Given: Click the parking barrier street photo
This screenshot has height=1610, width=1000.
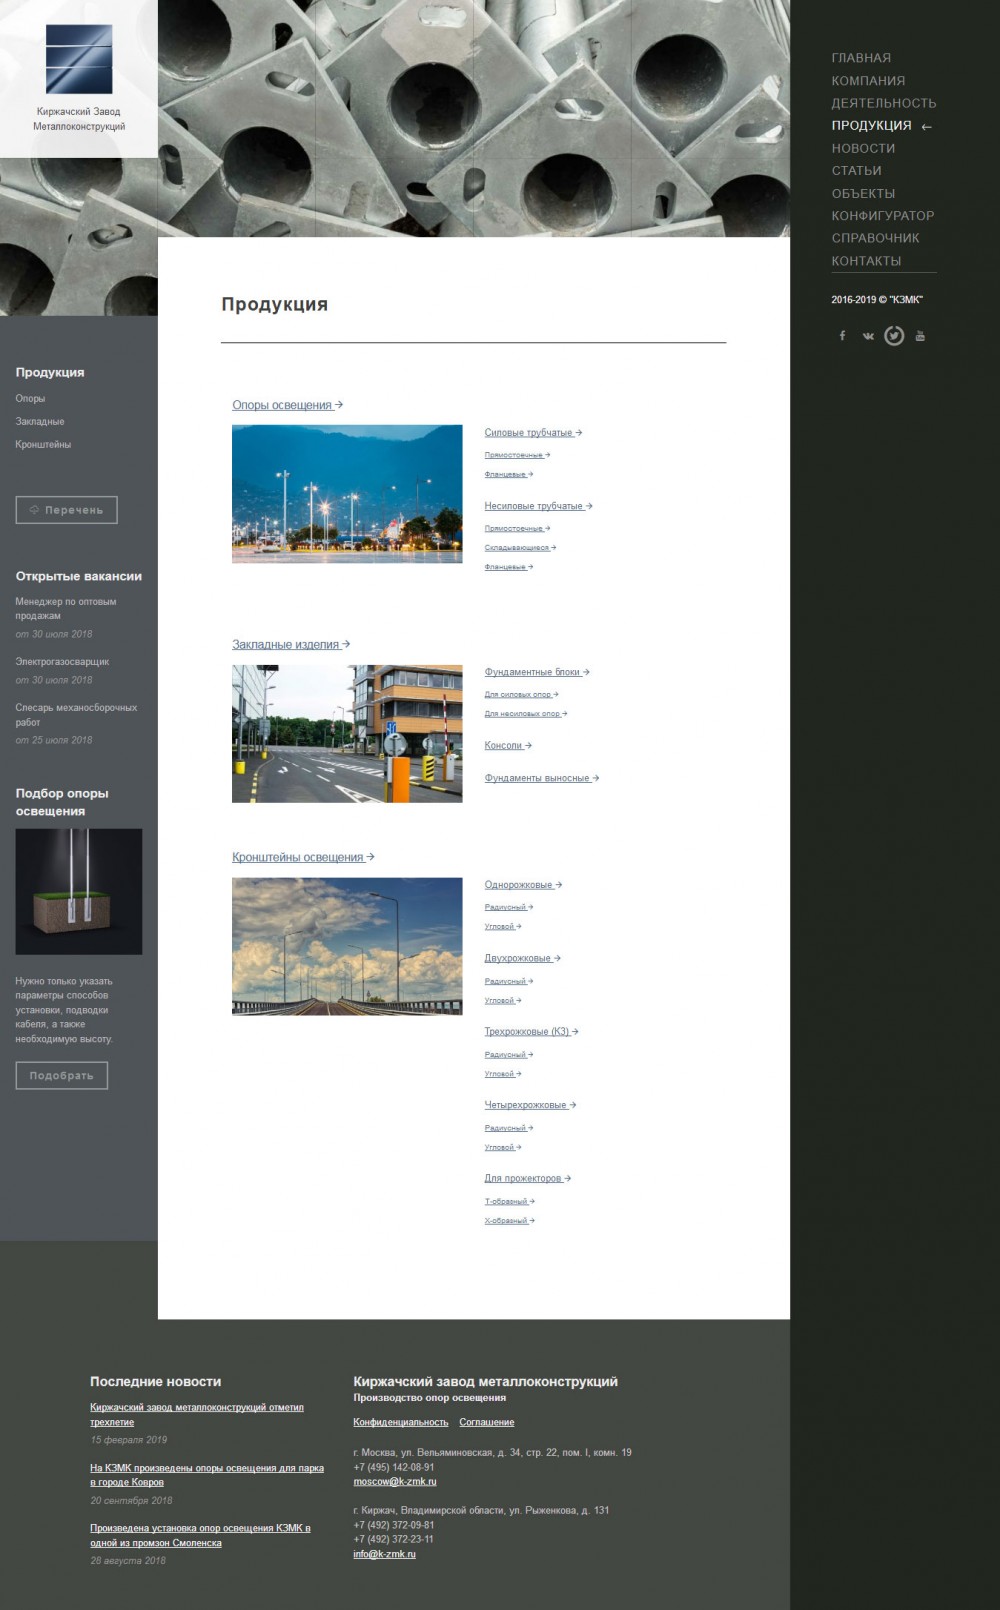Looking at the screenshot, I should tap(347, 734).
